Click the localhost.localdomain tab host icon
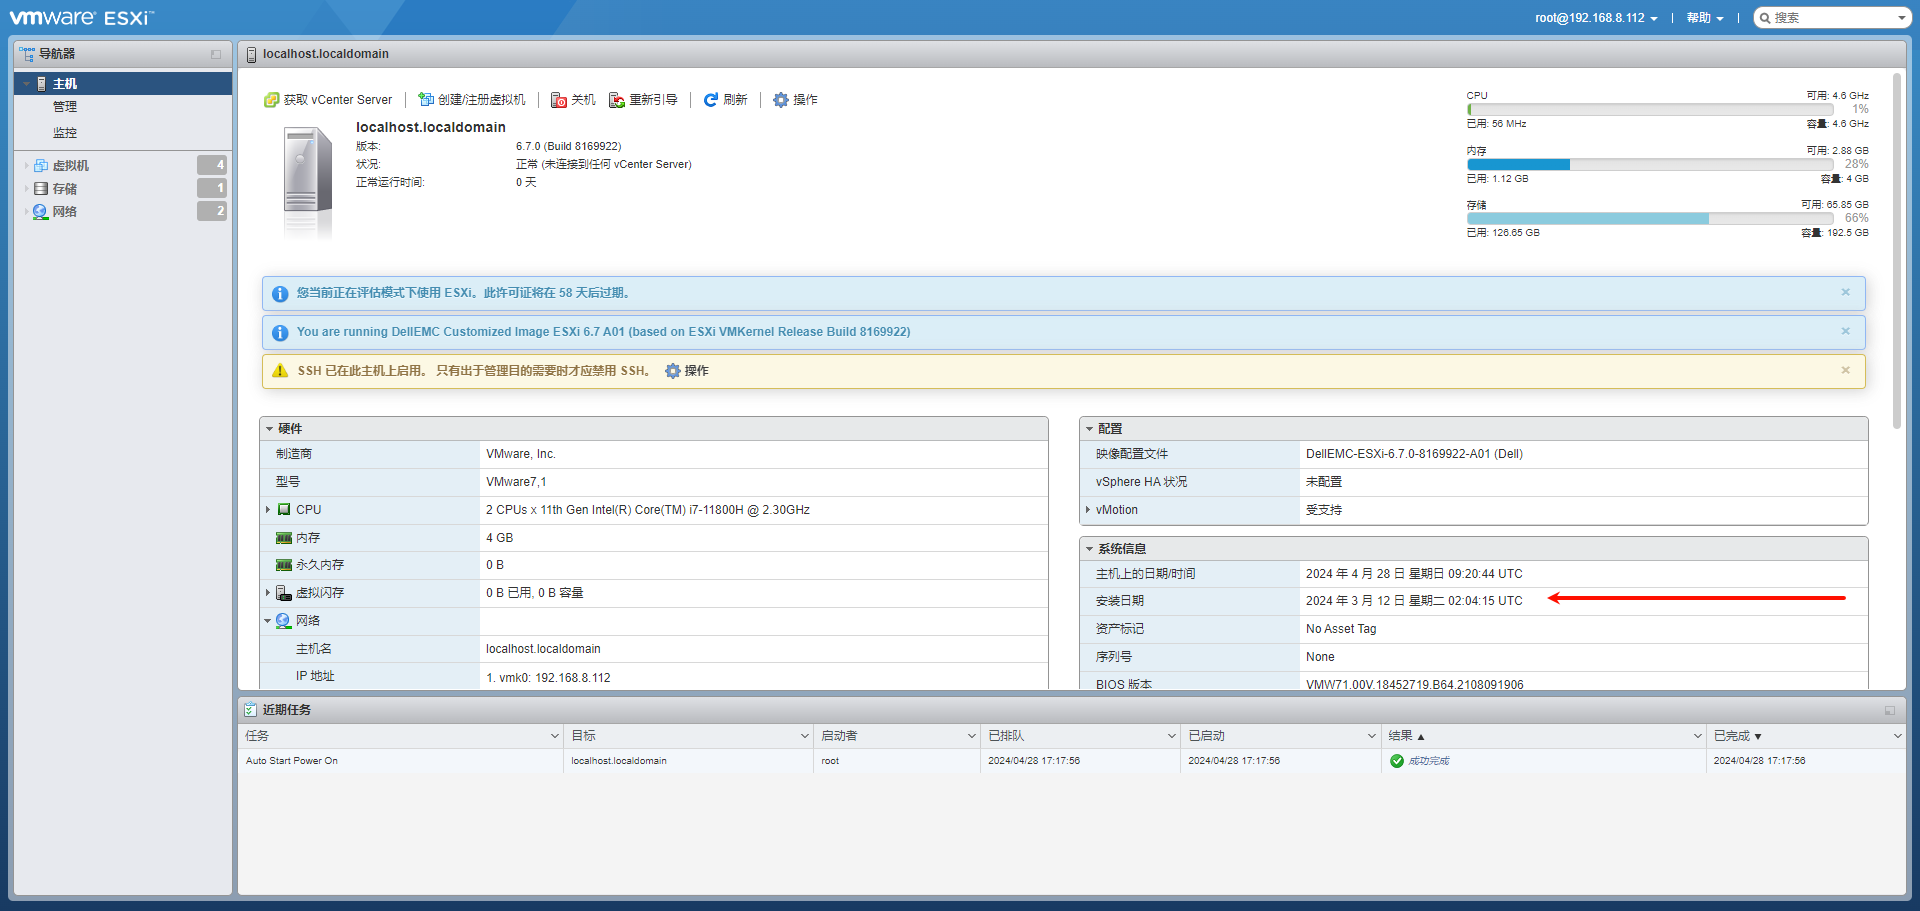Image resolution: width=1920 pixels, height=911 pixels. click(x=252, y=54)
